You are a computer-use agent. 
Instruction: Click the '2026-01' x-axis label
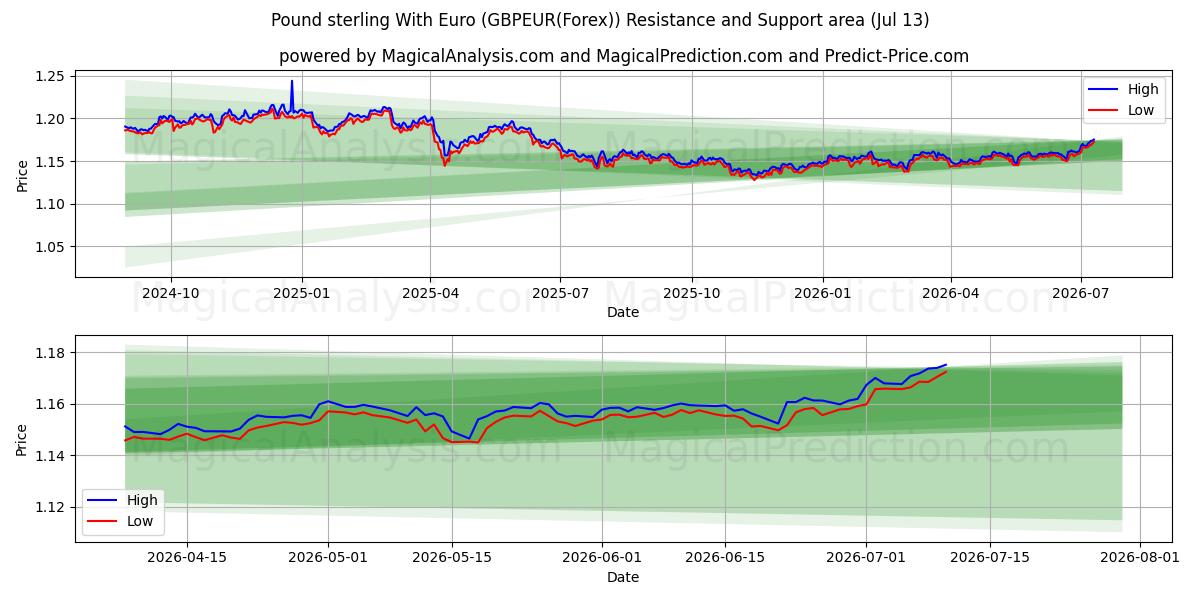822,293
